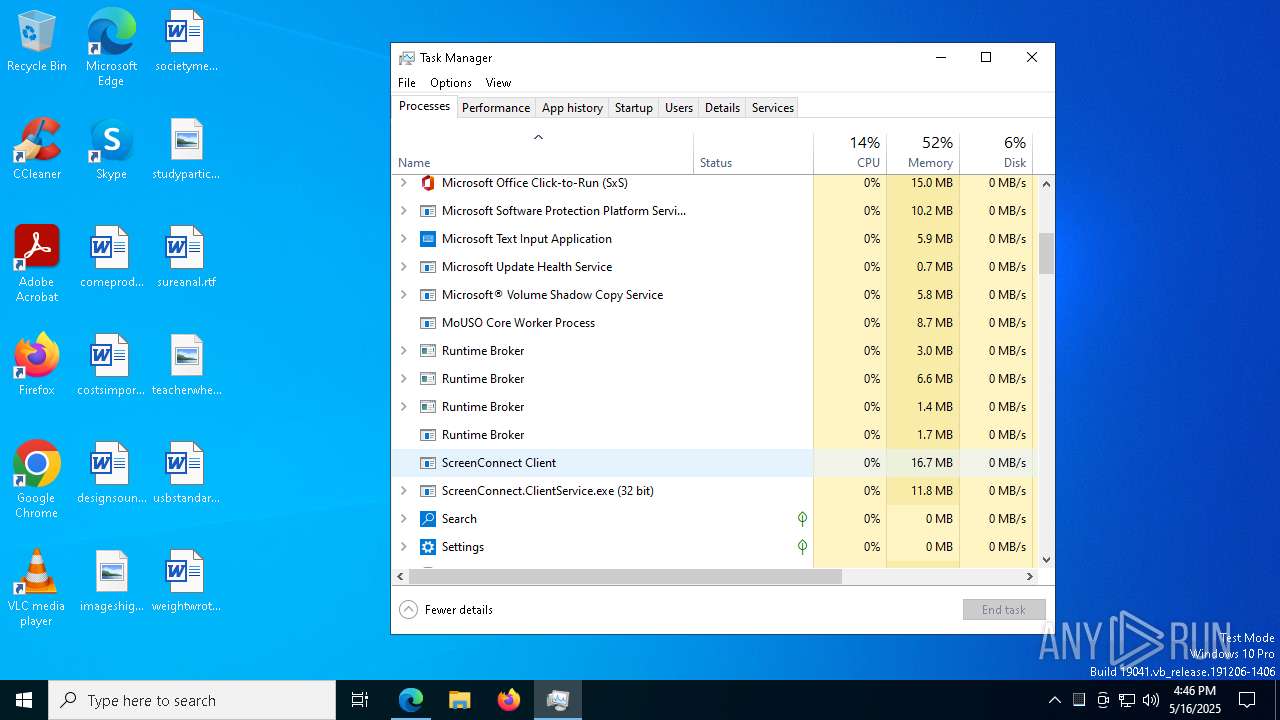The width and height of the screenshot is (1280, 720).
Task: Expand the Search process group
Action: click(404, 519)
